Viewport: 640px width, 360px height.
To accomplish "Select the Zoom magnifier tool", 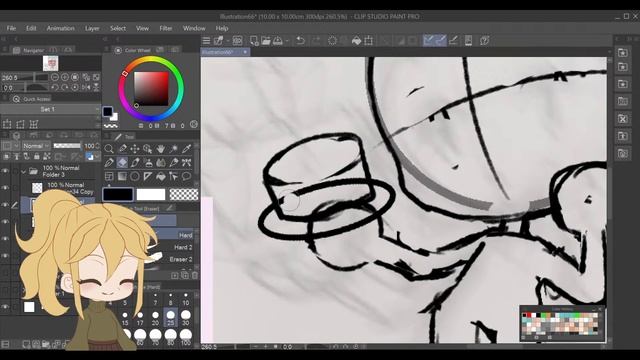I will point(109,149).
